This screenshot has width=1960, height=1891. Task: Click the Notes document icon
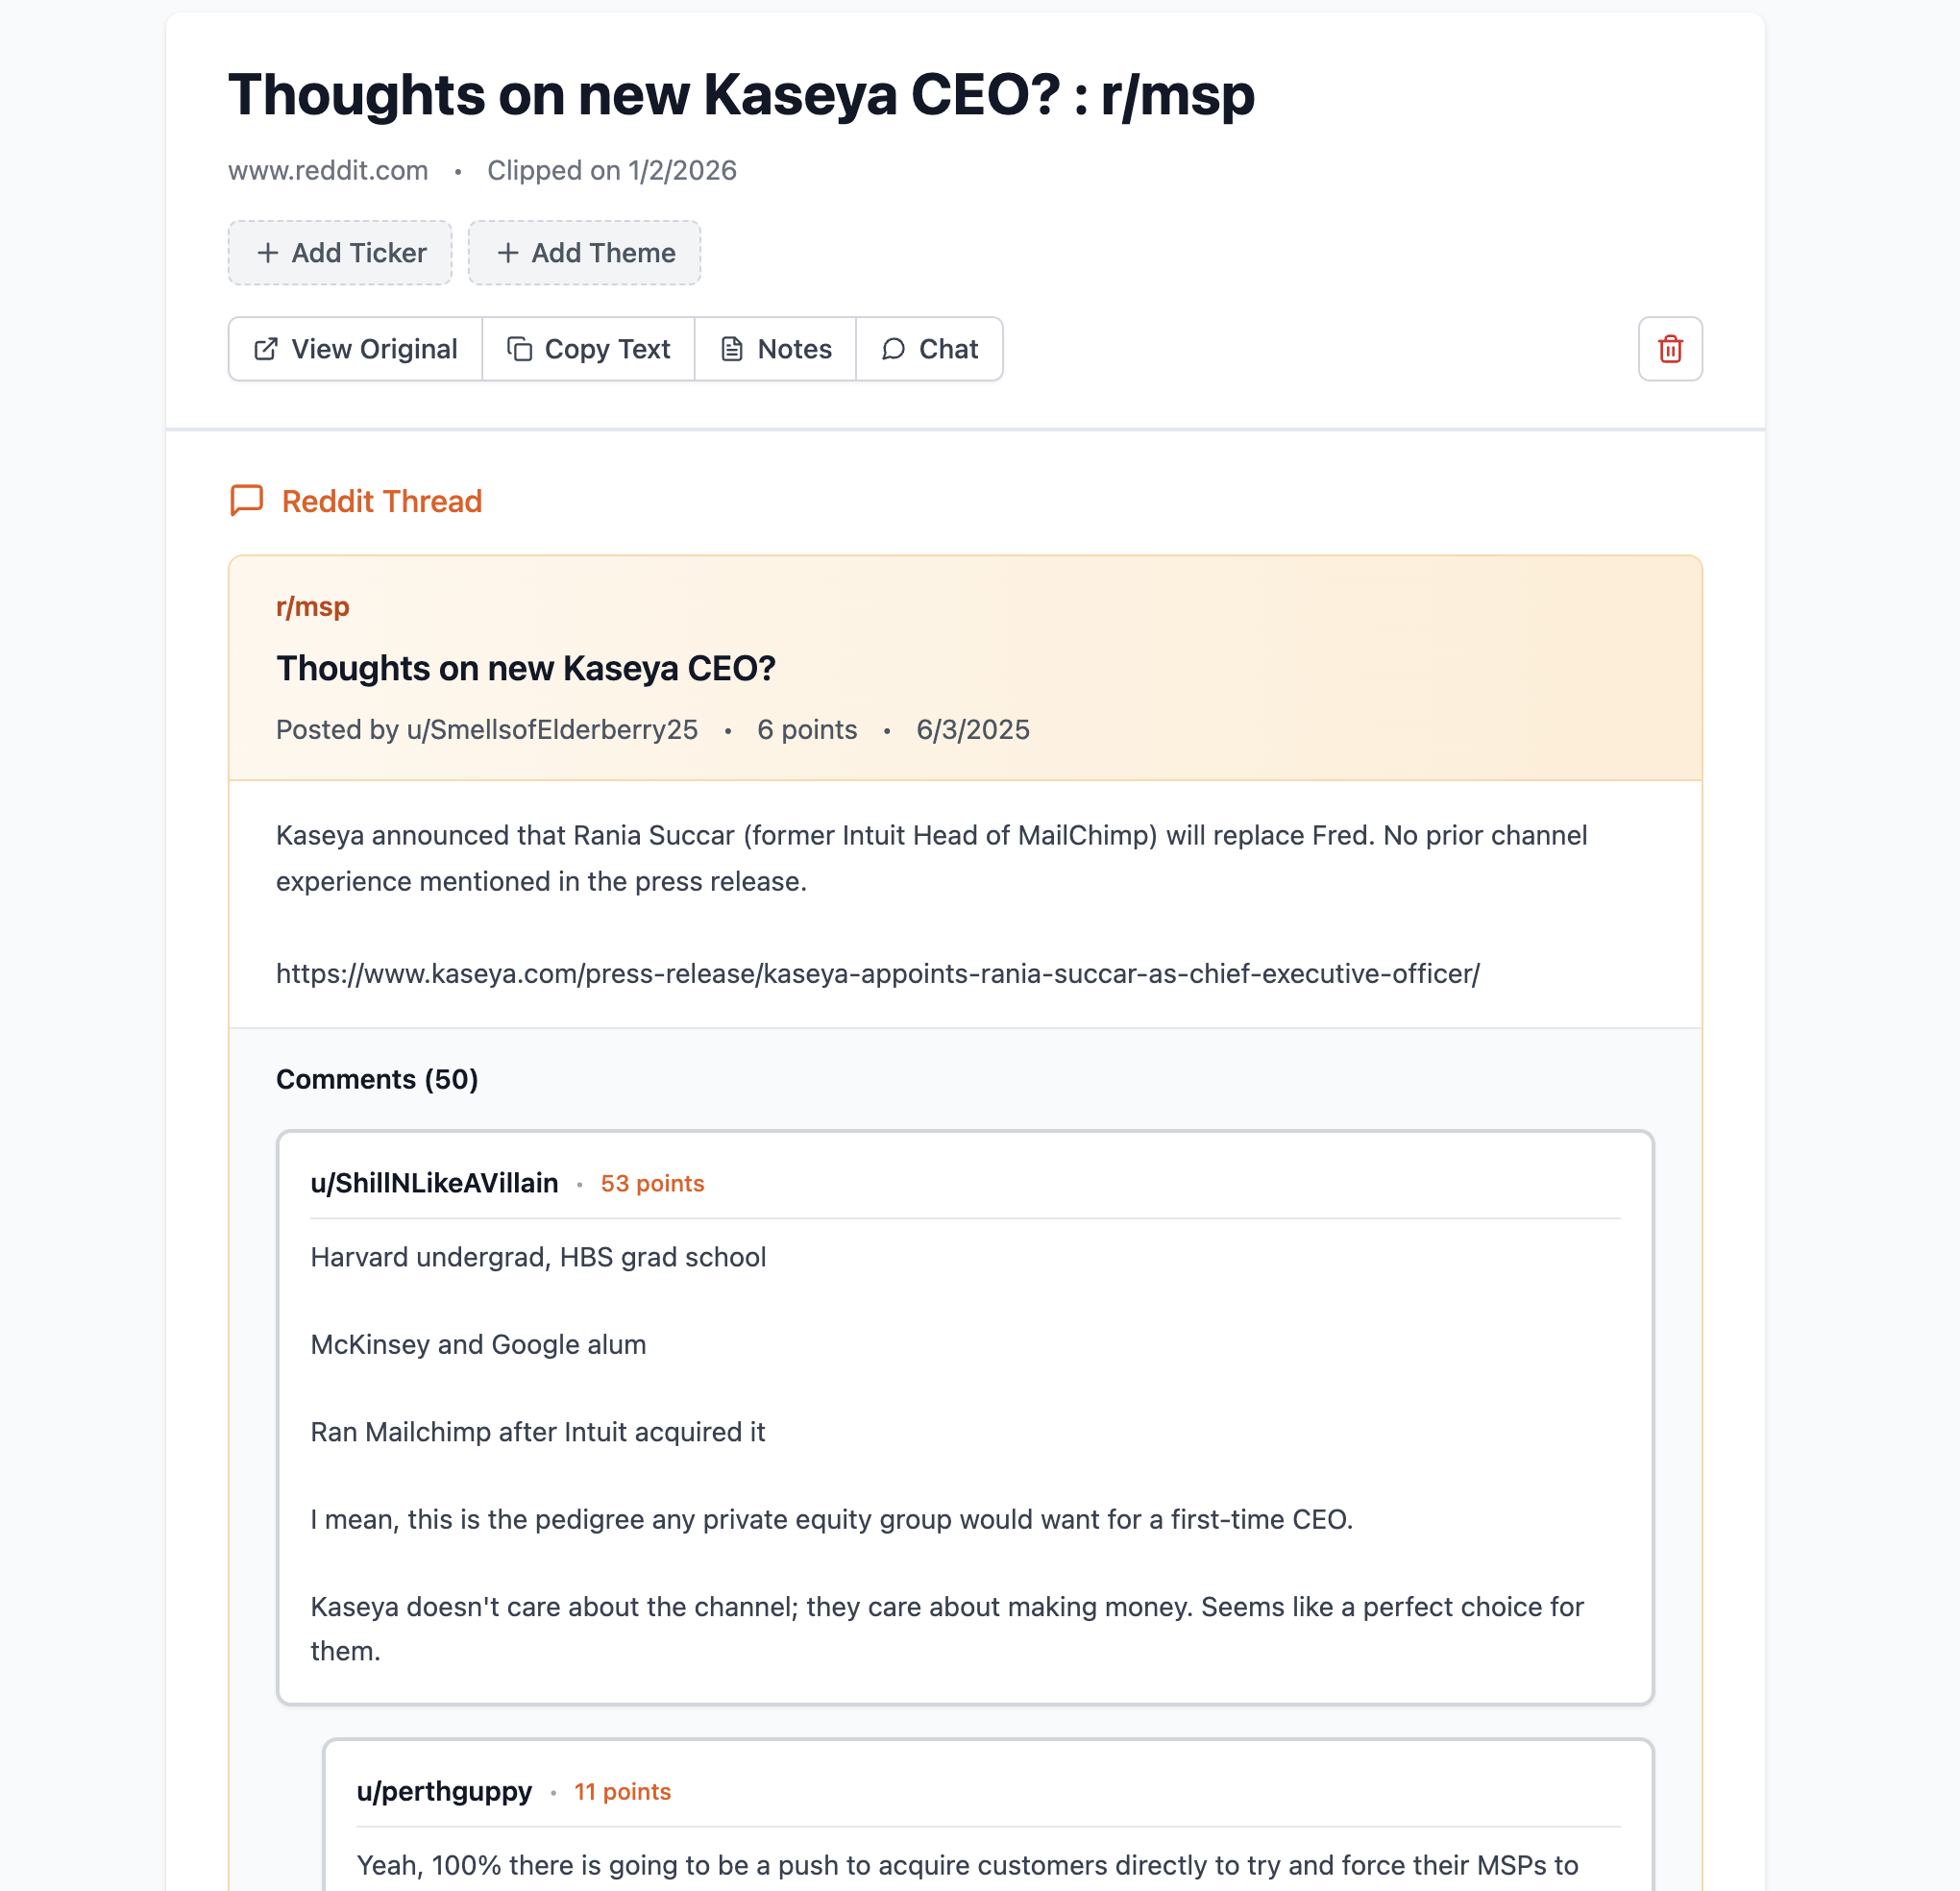[x=732, y=349]
